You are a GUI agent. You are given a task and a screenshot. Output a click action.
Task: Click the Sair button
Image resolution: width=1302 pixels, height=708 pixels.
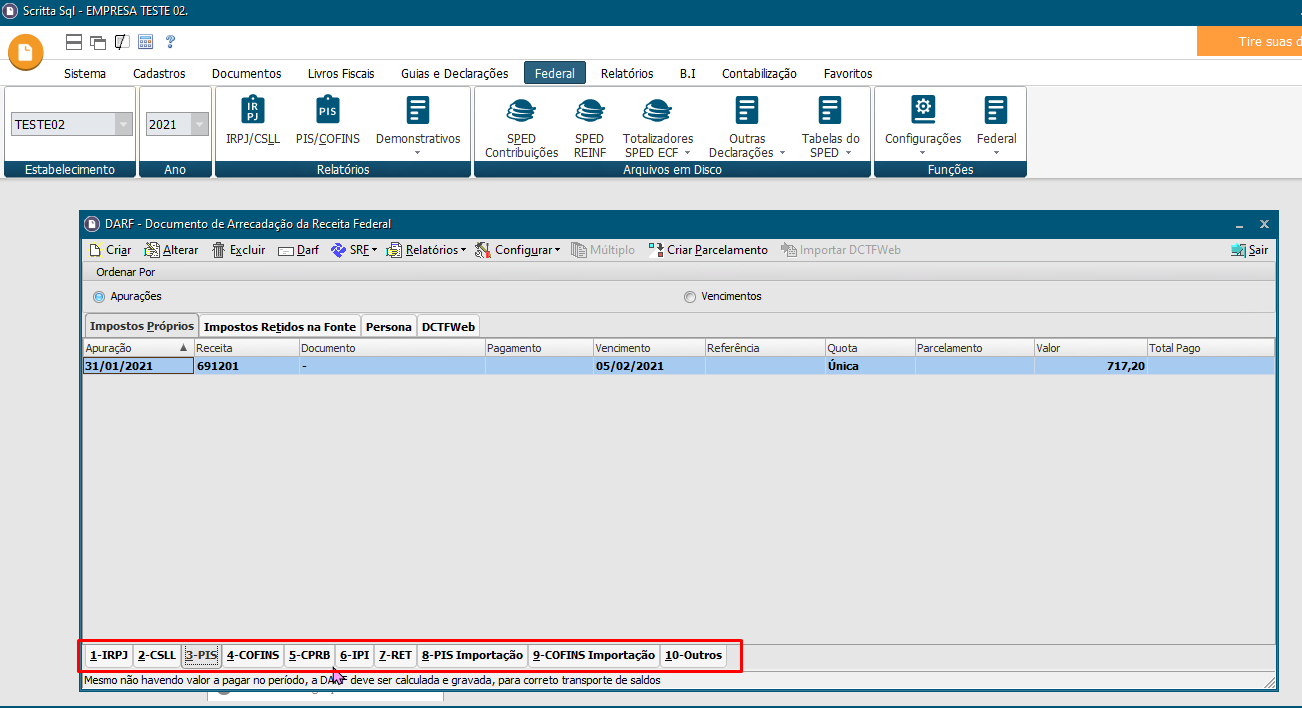[1249, 250]
